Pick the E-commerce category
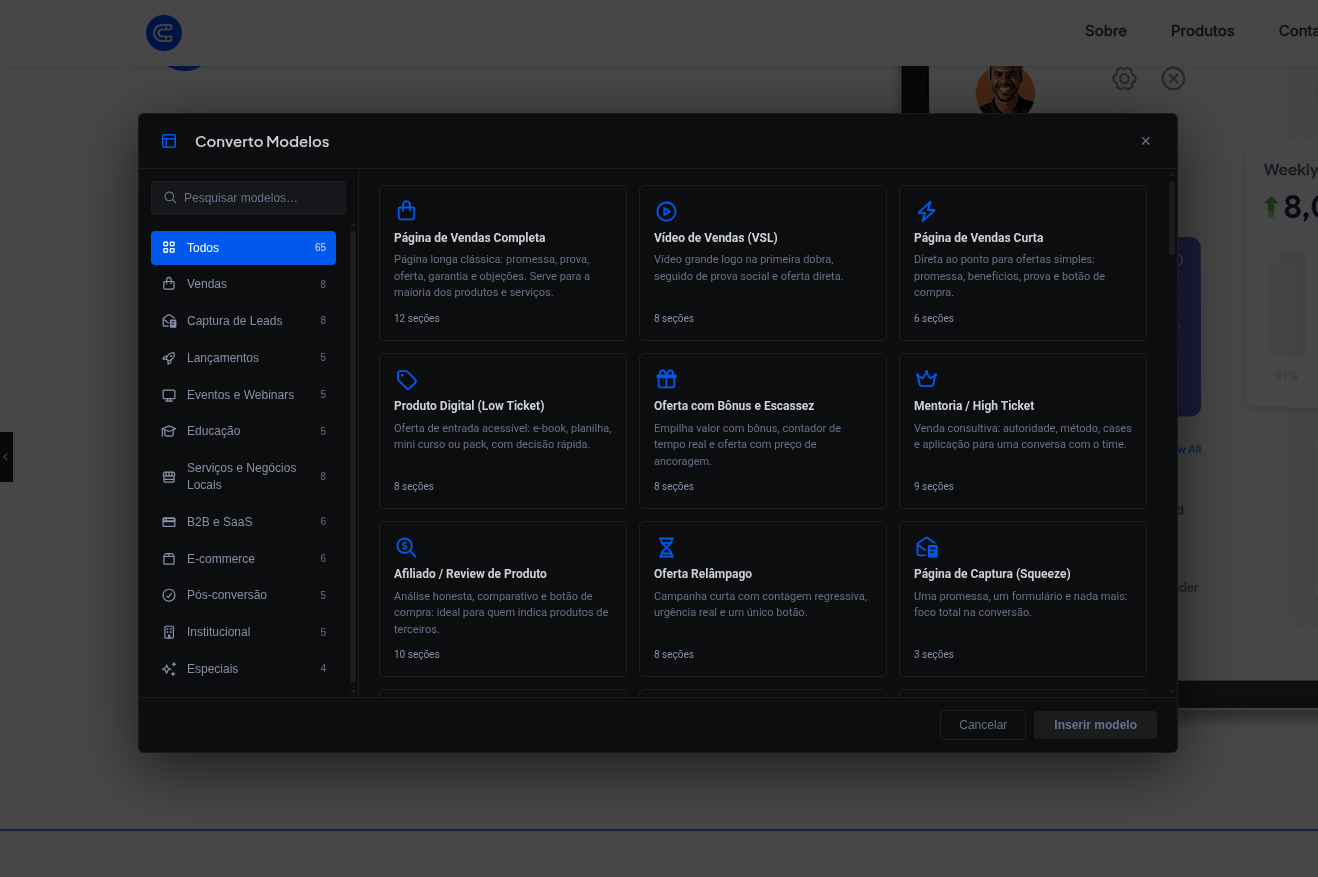Image resolution: width=1318 pixels, height=877 pixels. tap(243, 559)
